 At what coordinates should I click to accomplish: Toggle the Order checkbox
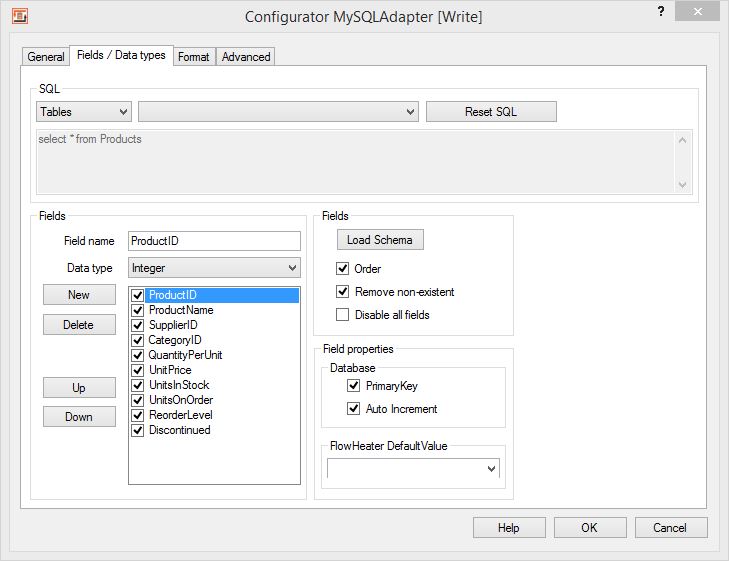click(343, 269)
